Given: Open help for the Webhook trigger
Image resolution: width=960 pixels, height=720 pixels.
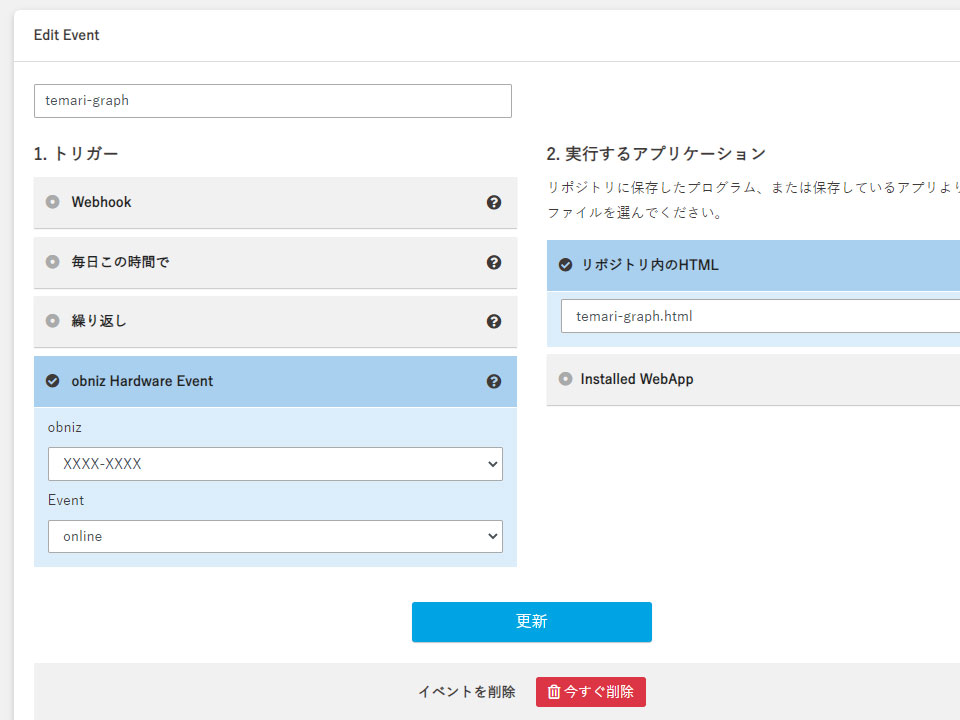Looking at the screenshot, I should [494, 202].
